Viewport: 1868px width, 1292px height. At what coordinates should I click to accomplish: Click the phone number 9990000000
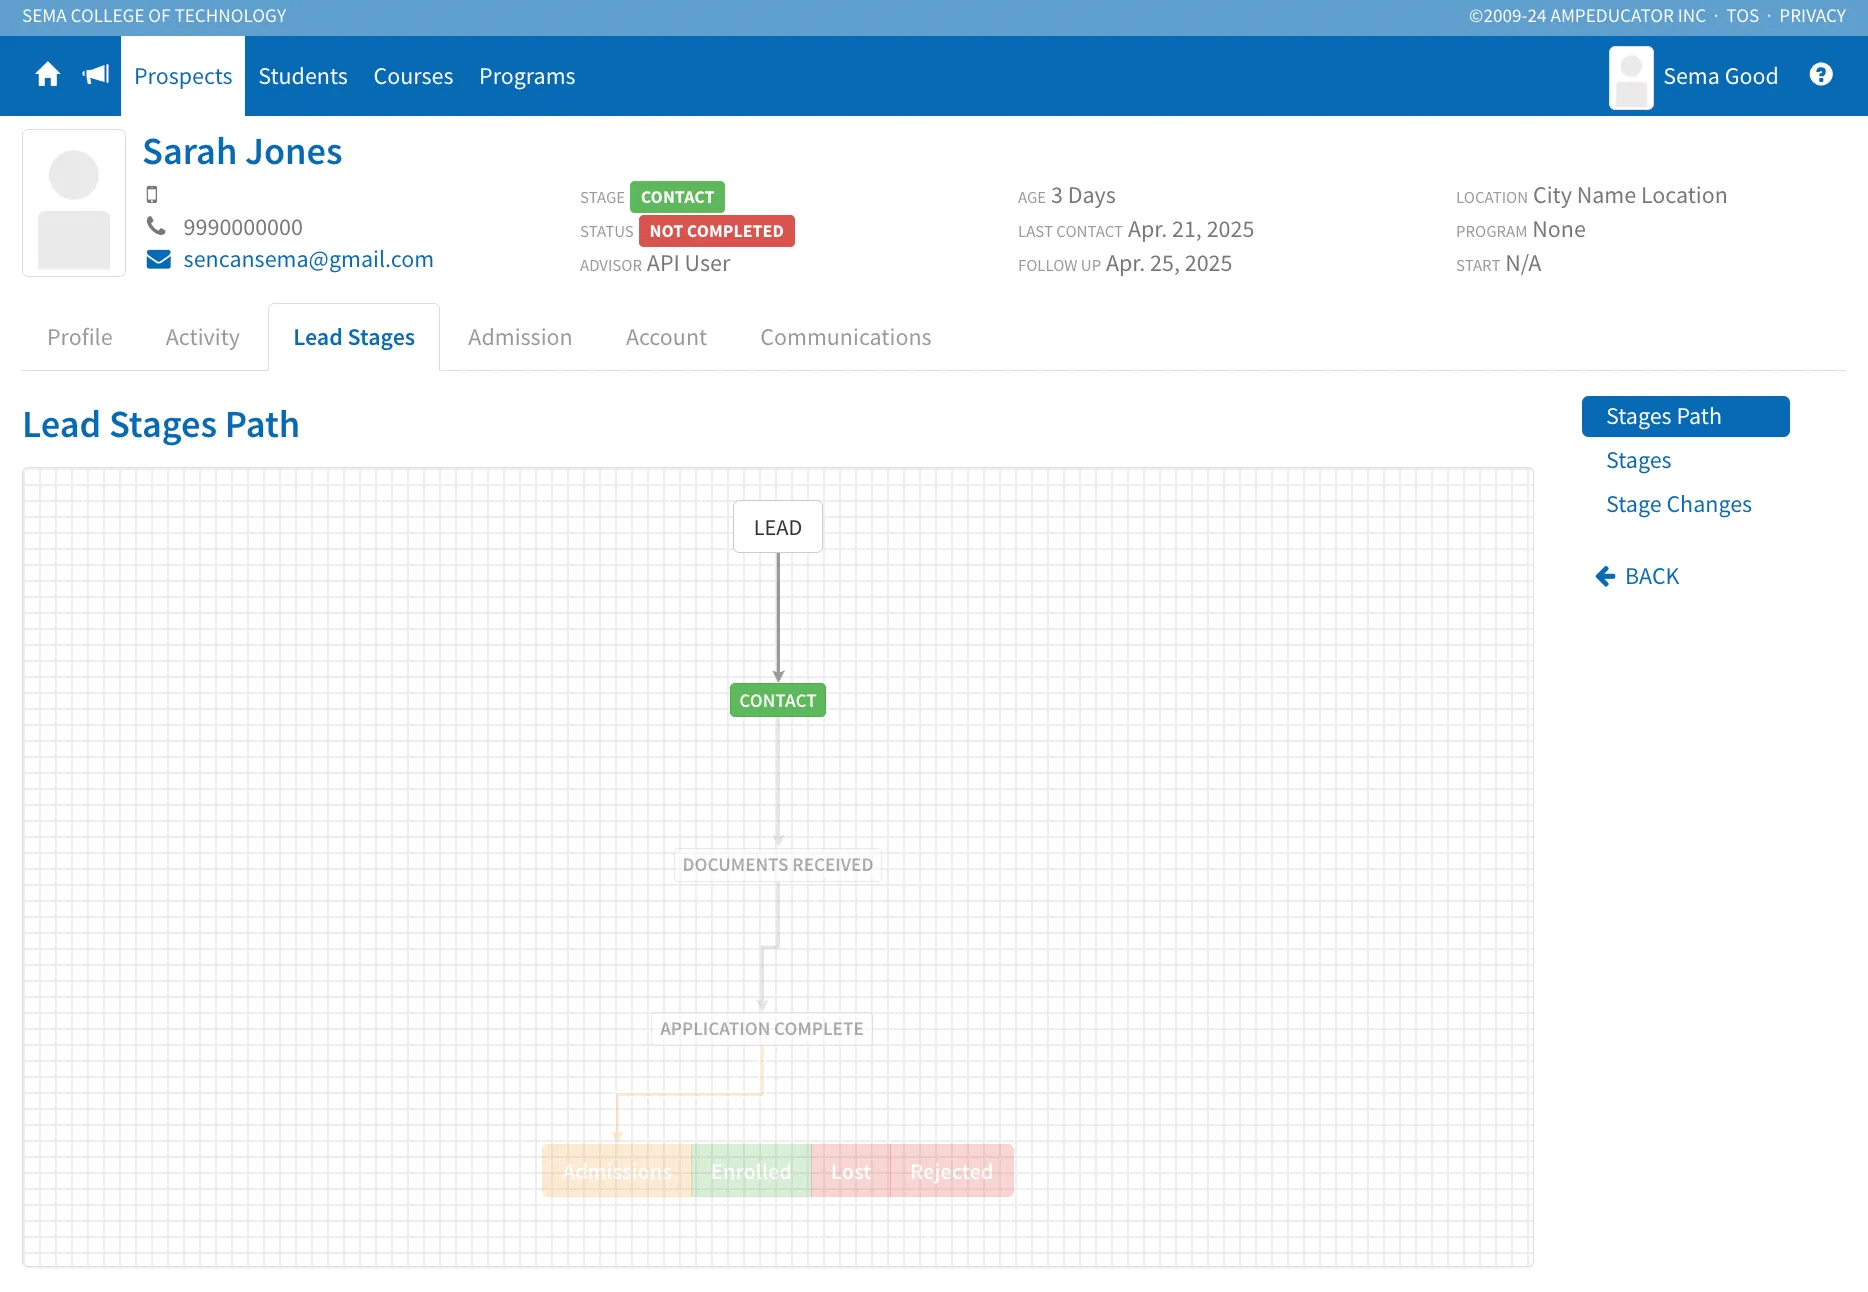coord(243,227)
